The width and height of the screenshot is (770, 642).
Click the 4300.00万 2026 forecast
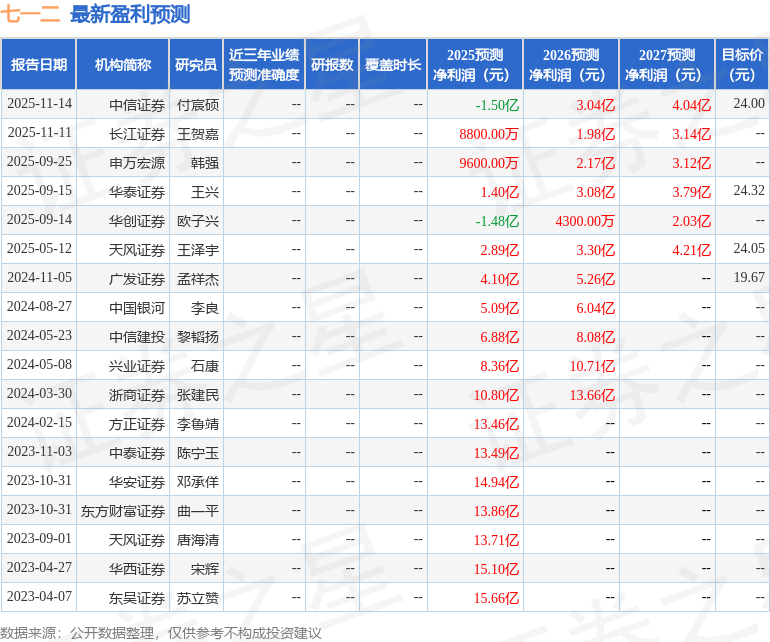click(585, 221)
